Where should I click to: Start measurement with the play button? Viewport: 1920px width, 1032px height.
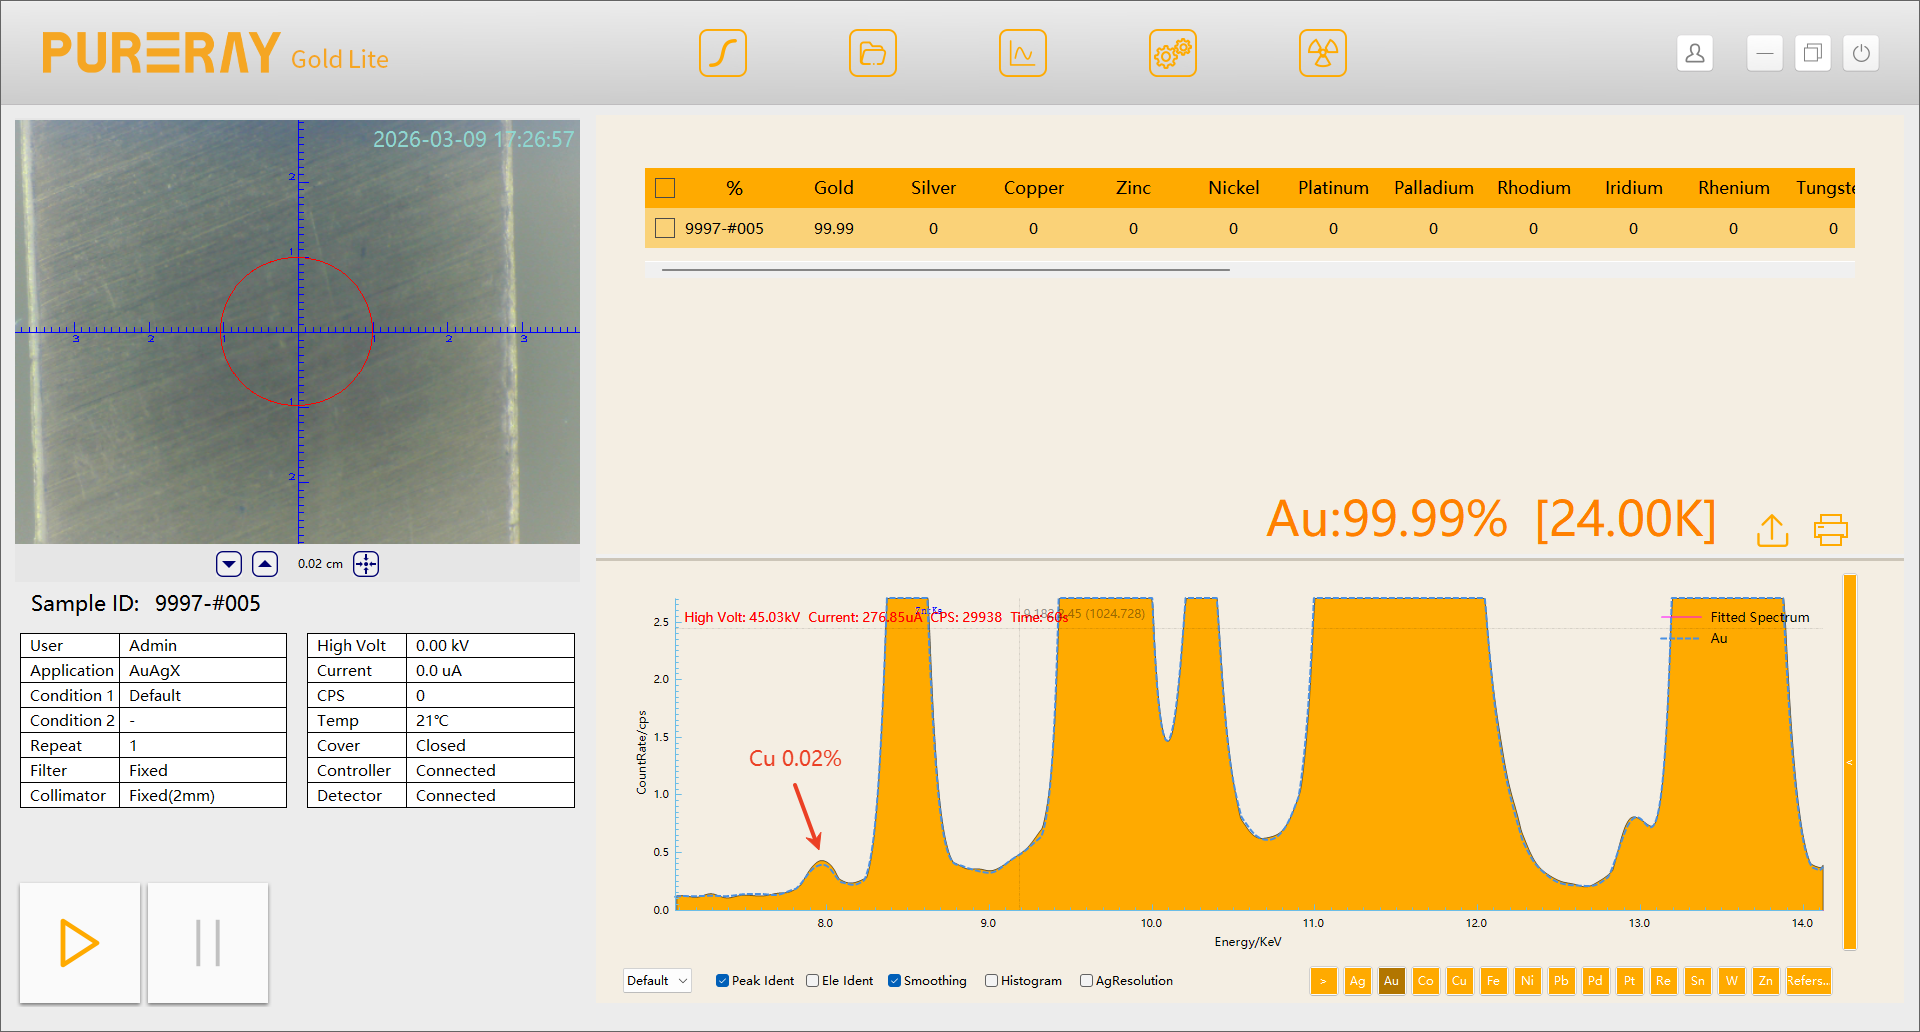[80, 943]
